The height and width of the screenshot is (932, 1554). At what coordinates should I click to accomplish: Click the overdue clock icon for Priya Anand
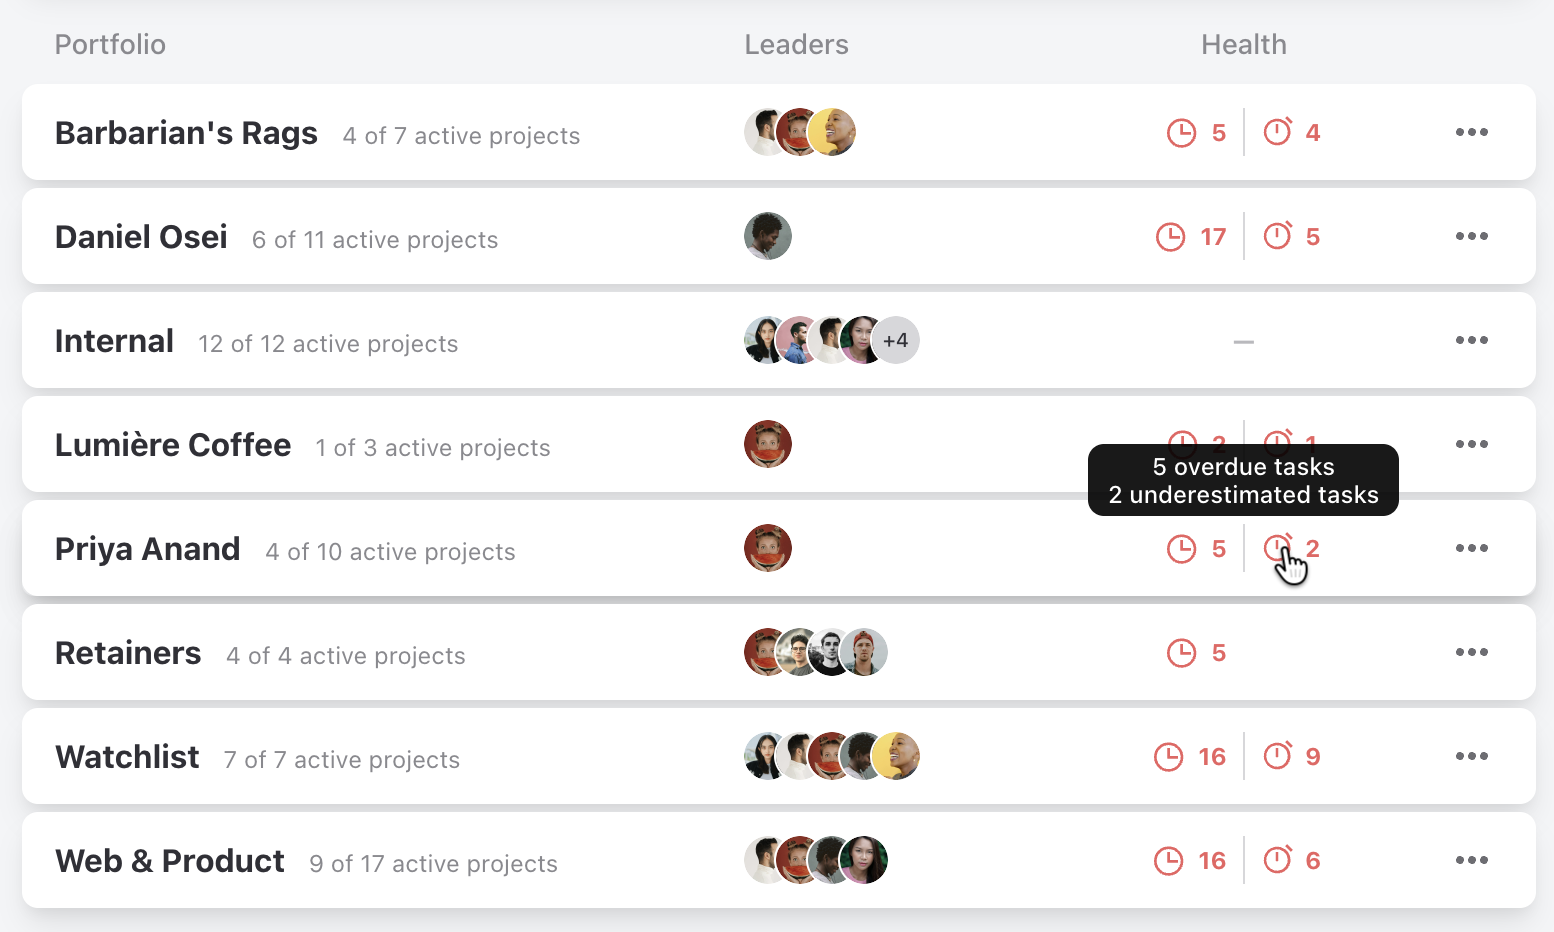pyautogui.click(x=1181, y=549)
